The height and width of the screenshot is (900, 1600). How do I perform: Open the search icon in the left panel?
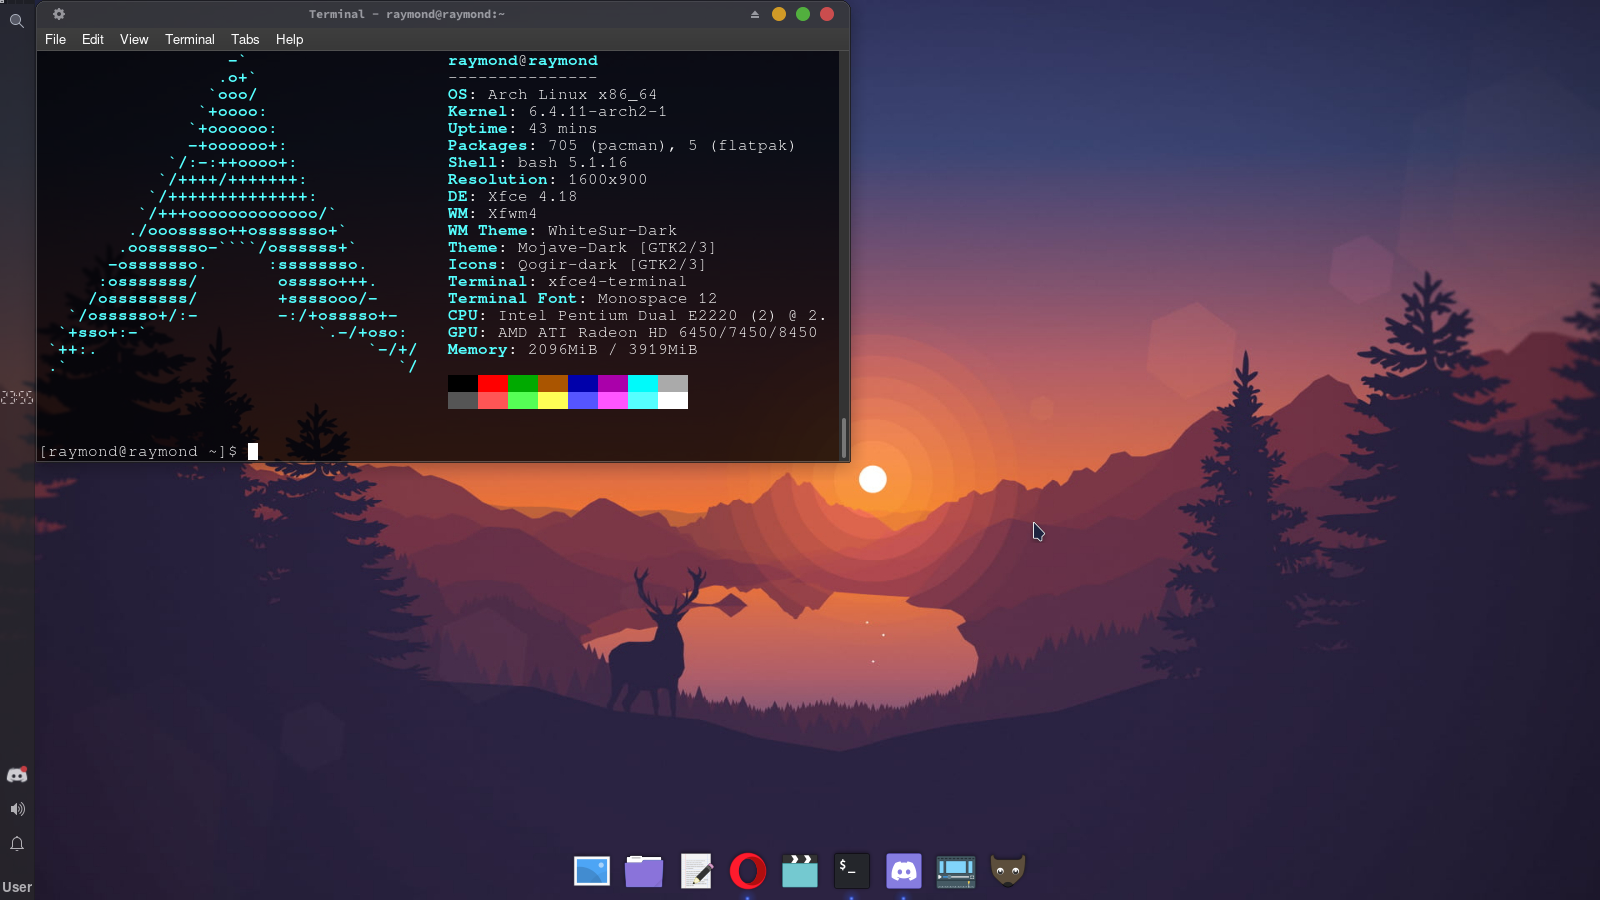coord(16,20)
